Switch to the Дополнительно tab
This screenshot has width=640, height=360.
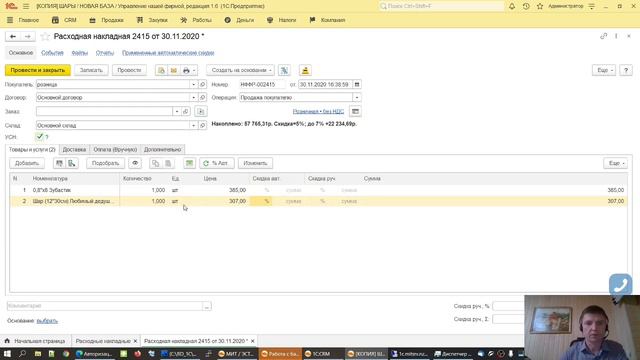pyautogui.click(x=162, y=149)
